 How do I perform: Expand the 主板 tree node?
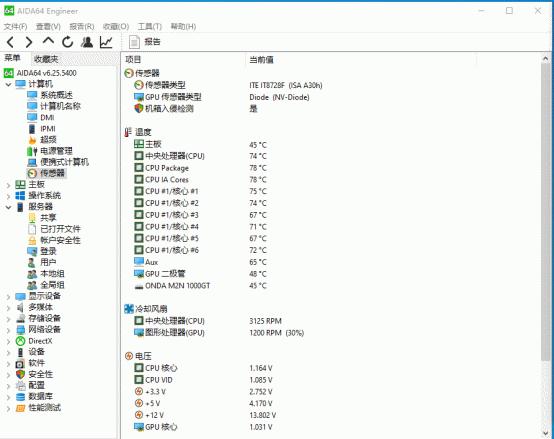coord(8,185)
